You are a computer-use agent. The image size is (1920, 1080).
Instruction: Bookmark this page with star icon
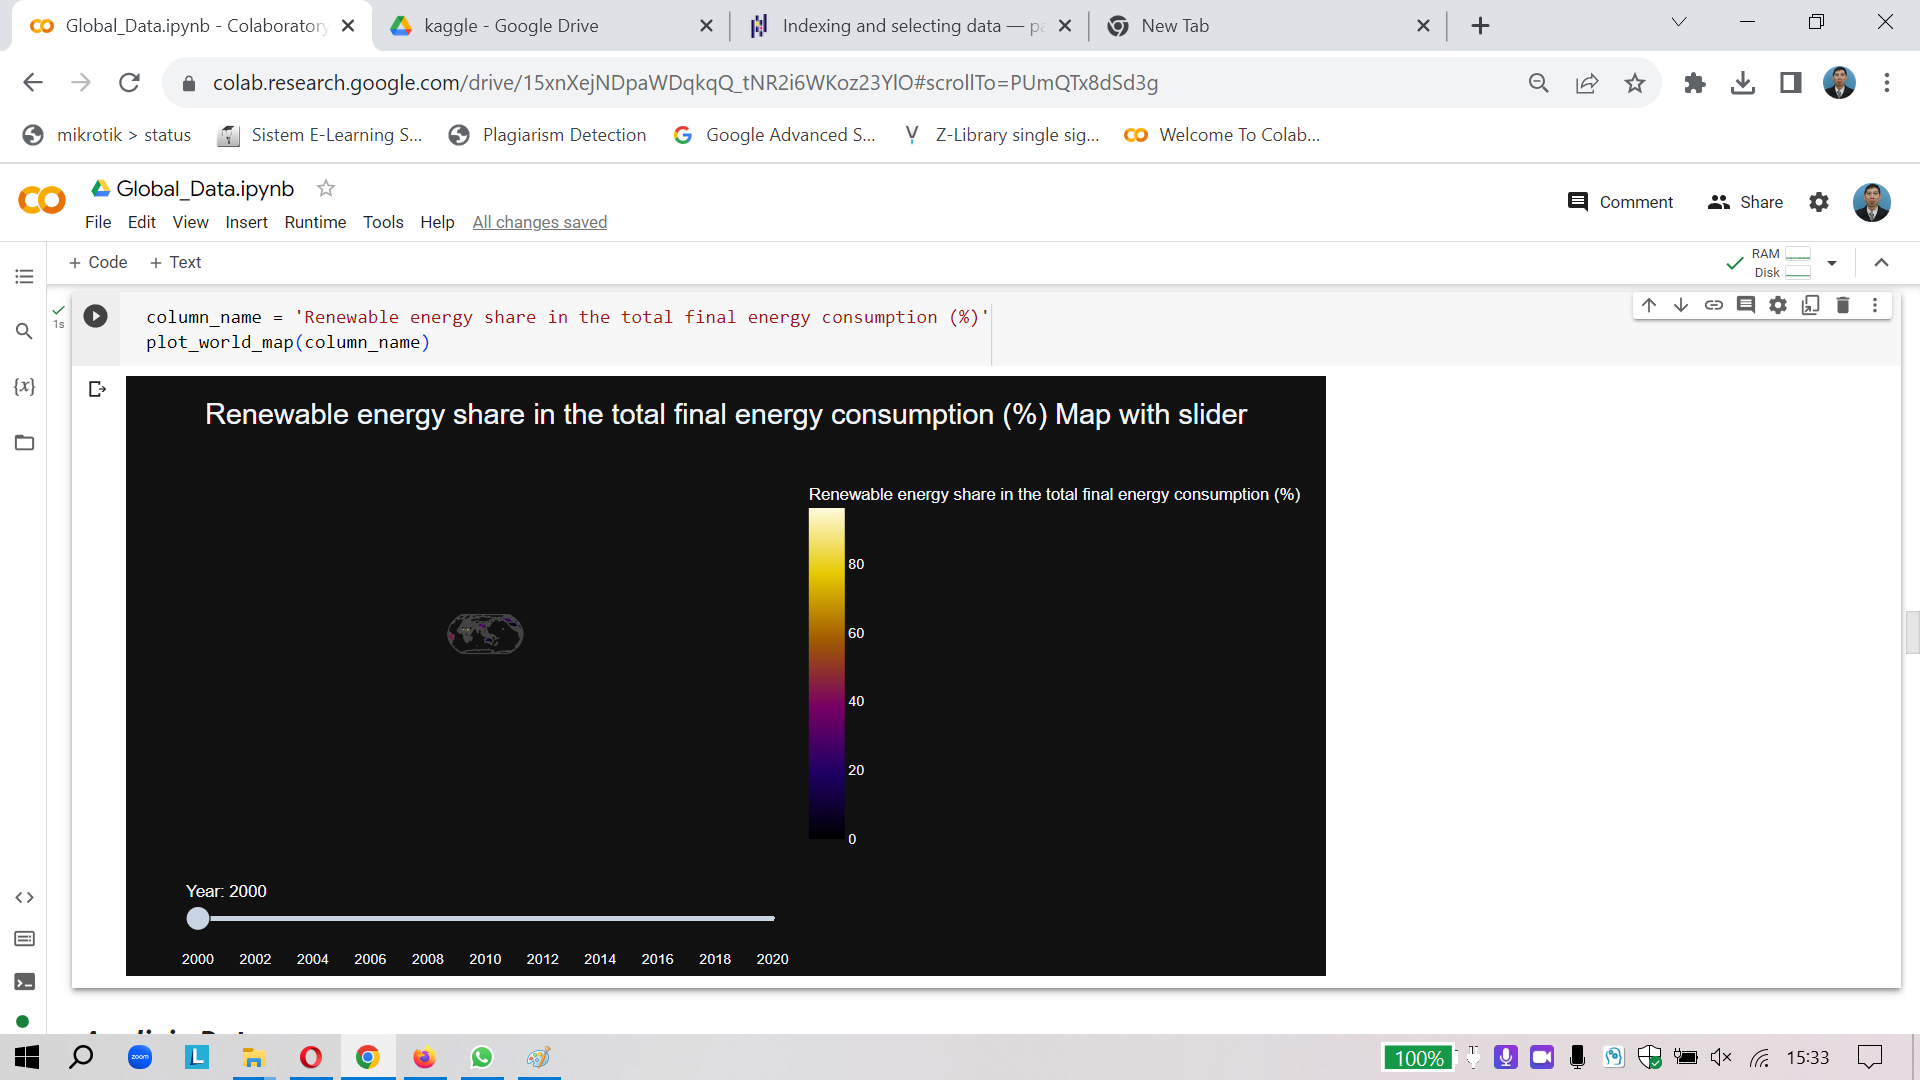coord(1635,83)
